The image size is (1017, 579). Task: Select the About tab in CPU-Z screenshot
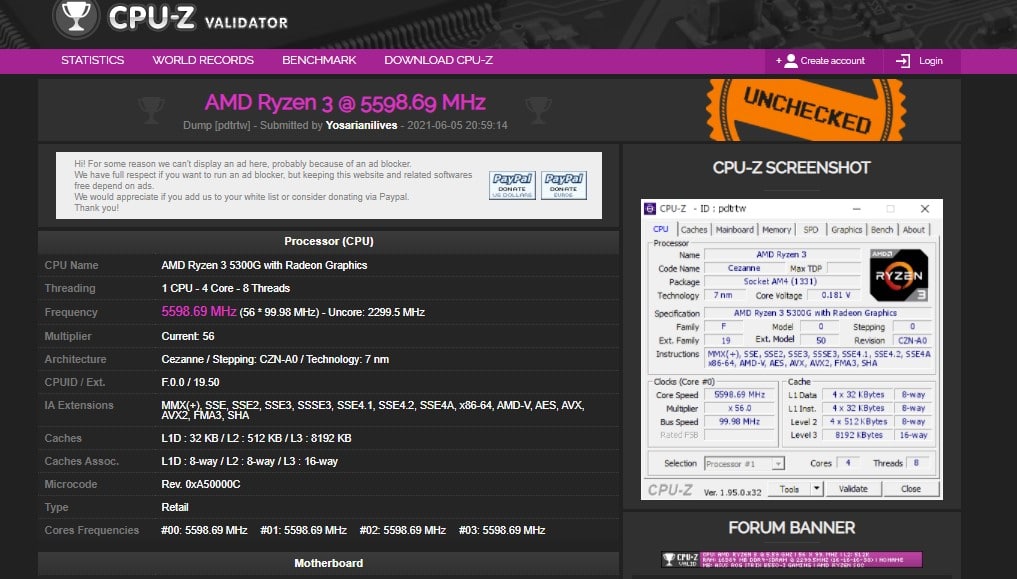(914, 230)
